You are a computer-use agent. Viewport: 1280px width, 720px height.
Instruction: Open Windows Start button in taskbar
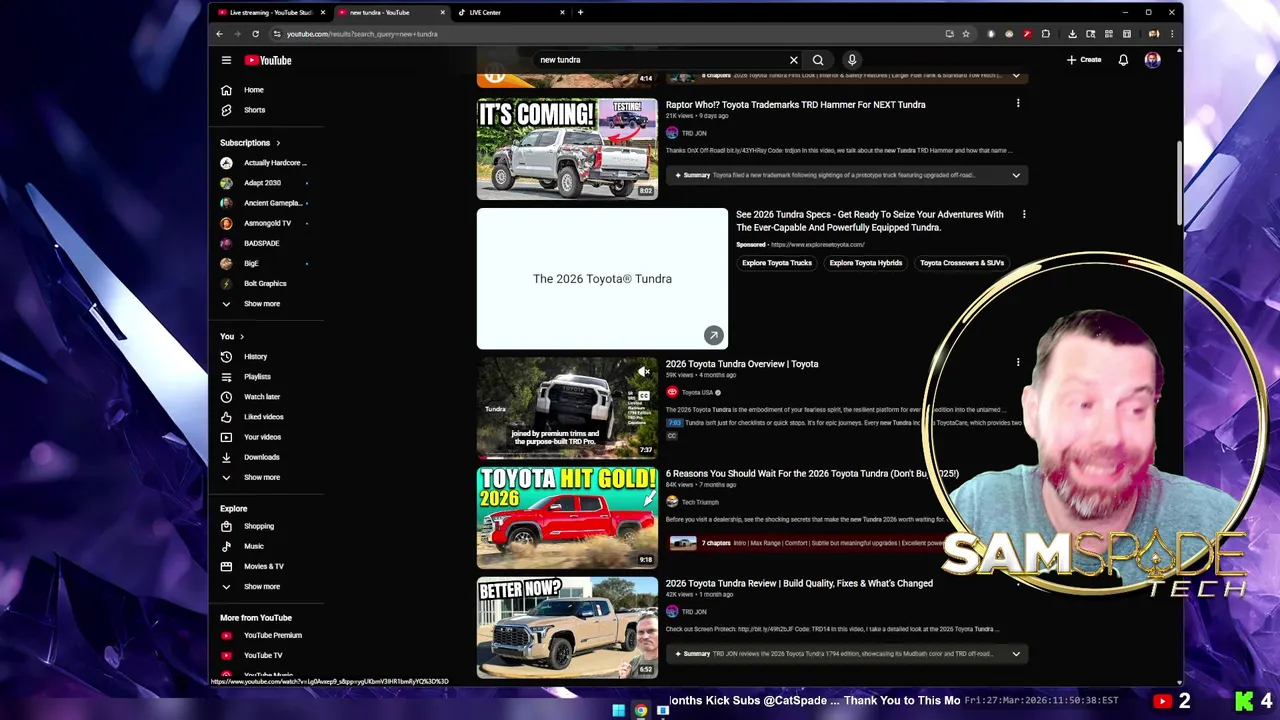pyautogui.click(x=618, y=710)
